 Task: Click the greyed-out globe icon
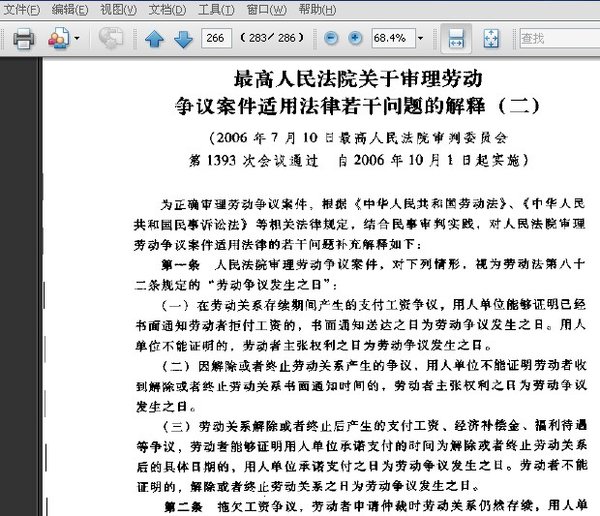(111, 38)
